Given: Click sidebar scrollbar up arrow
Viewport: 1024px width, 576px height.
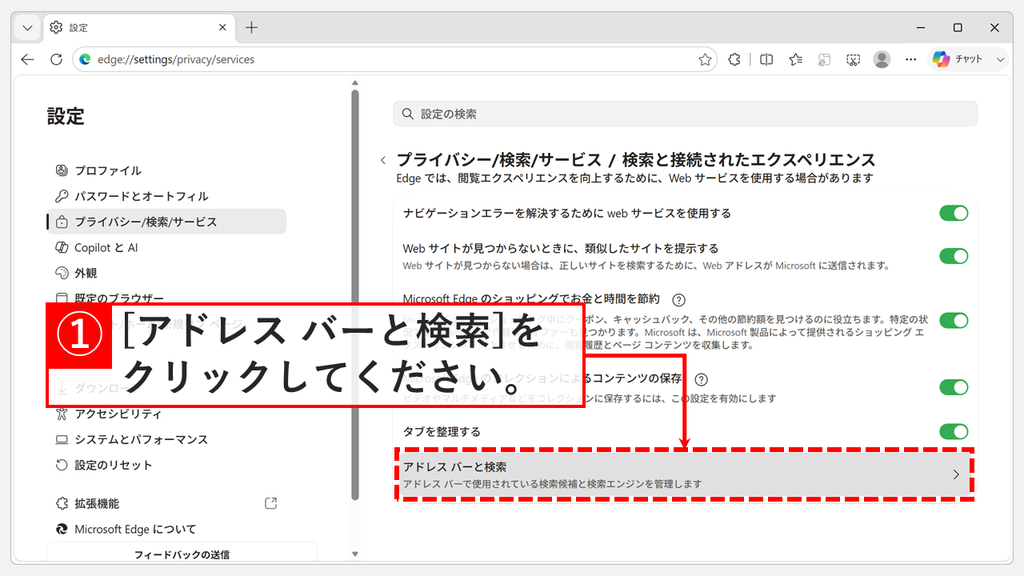Looking at the screenshot, I should click(355, 83).
